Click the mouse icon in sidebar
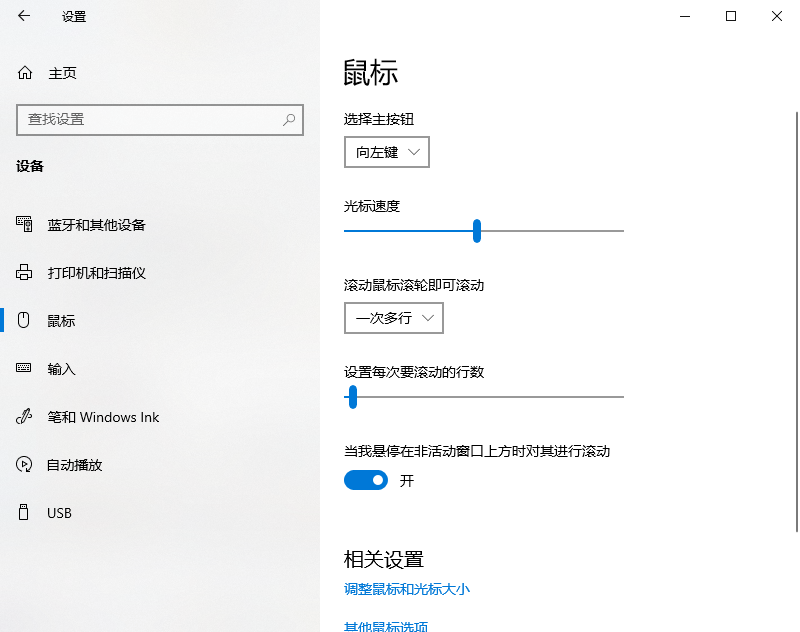 pyautogui.click(x=22, y=320)
